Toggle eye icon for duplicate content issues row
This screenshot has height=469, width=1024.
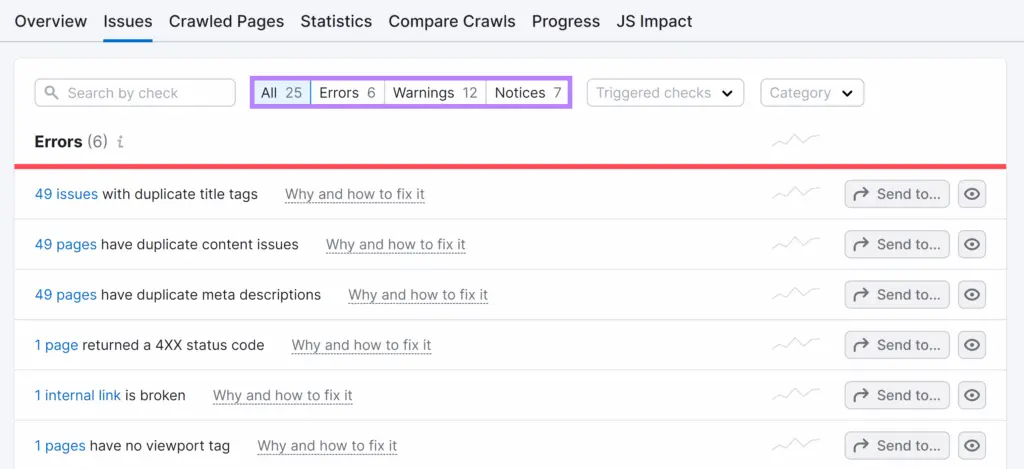pyautogui.click(x=972, y=244)
